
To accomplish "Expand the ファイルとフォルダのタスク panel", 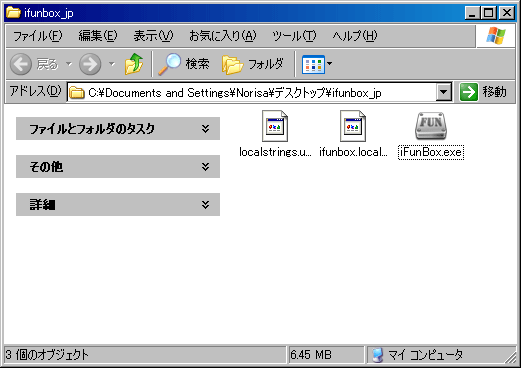I will [118, 128].
